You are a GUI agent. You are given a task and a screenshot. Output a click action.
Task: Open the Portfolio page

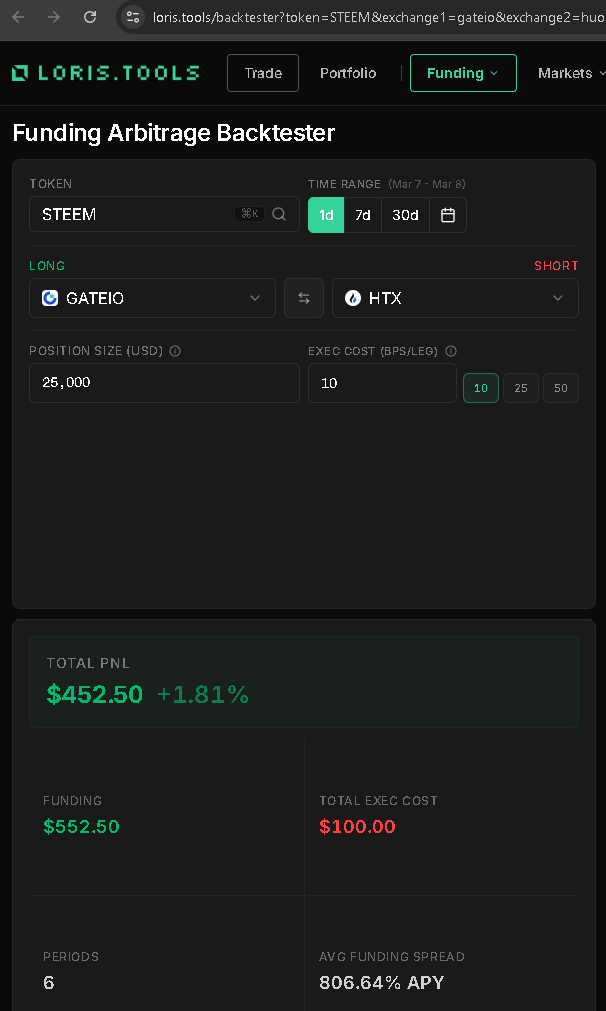(348, 73)
